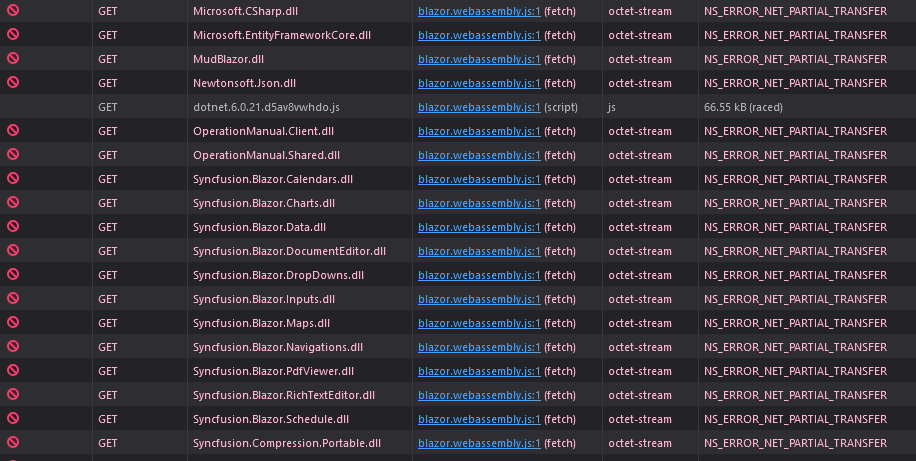The height and width of the screenshot is (461, 916).
Task: Click NS_ERROR_NET_PARTIAL_TRANSFER on Microsoft.CSharp.dll row
Action: [795, 11]
